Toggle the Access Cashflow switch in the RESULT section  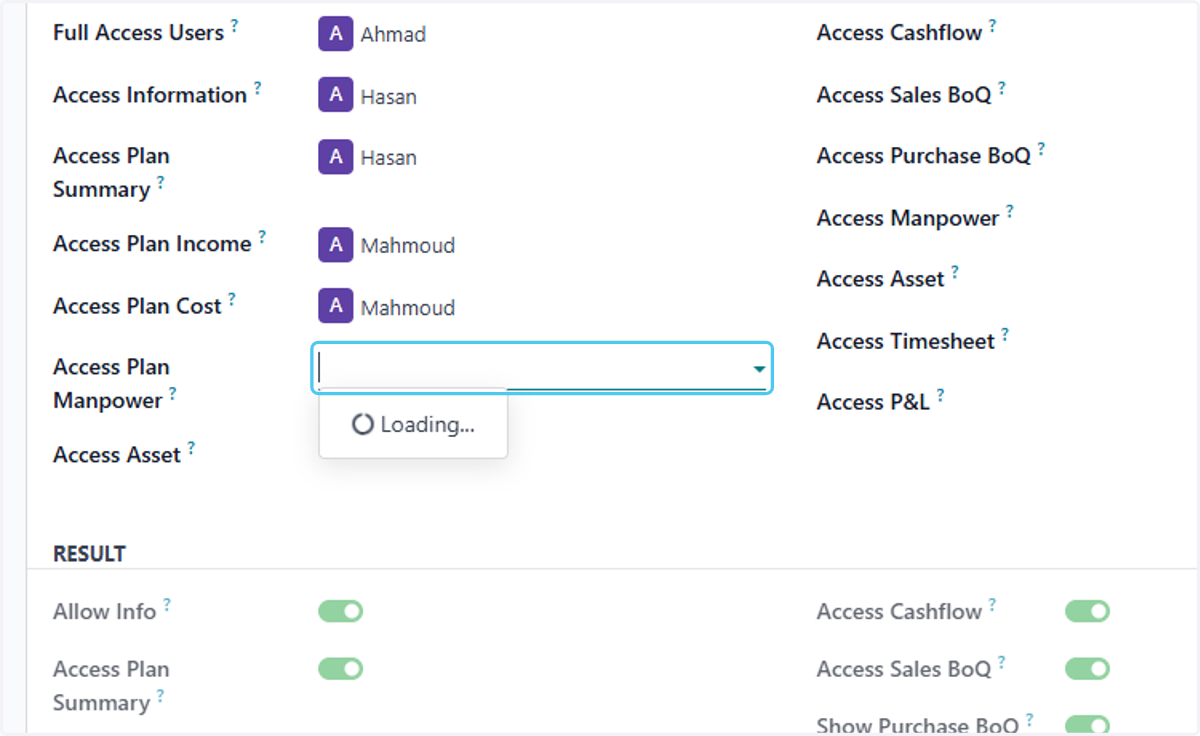coord(1088,611)
